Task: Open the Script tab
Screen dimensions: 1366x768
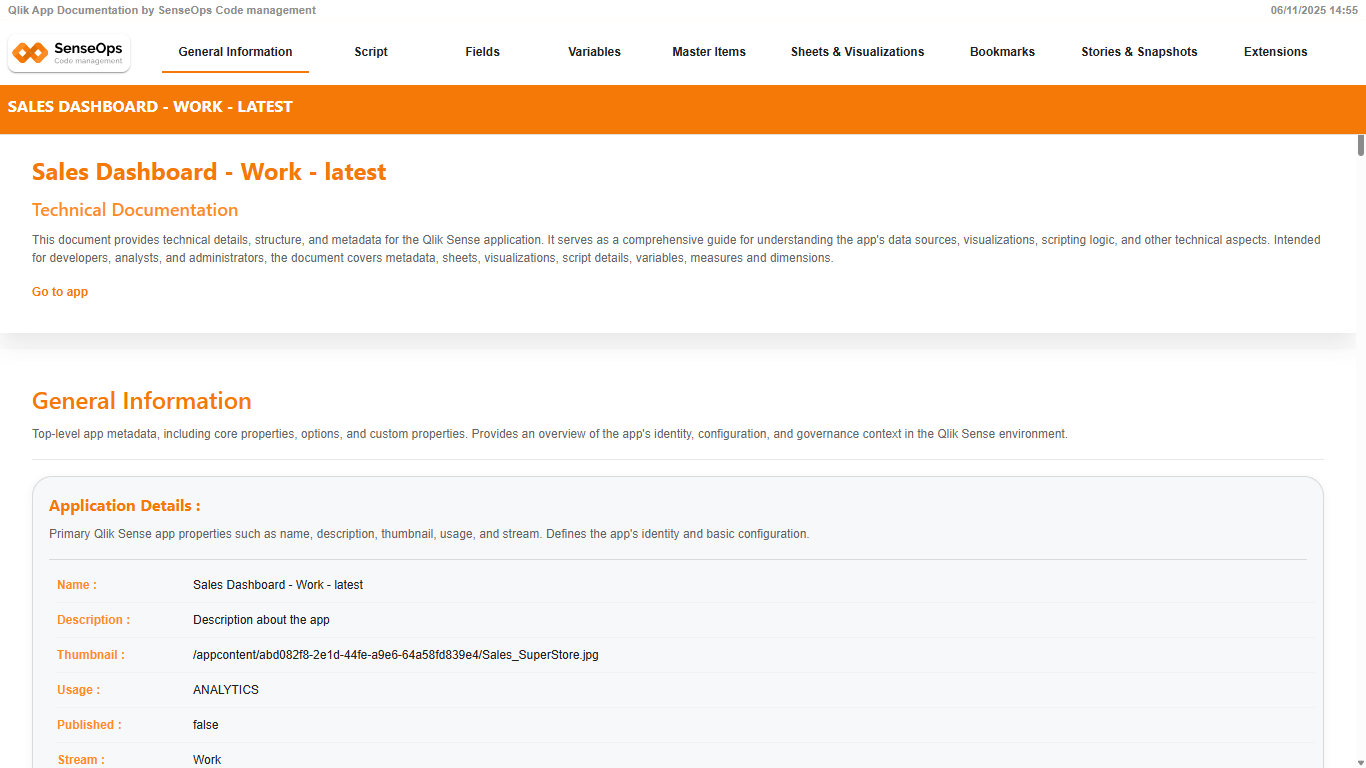Action: (x=370, y=52)
